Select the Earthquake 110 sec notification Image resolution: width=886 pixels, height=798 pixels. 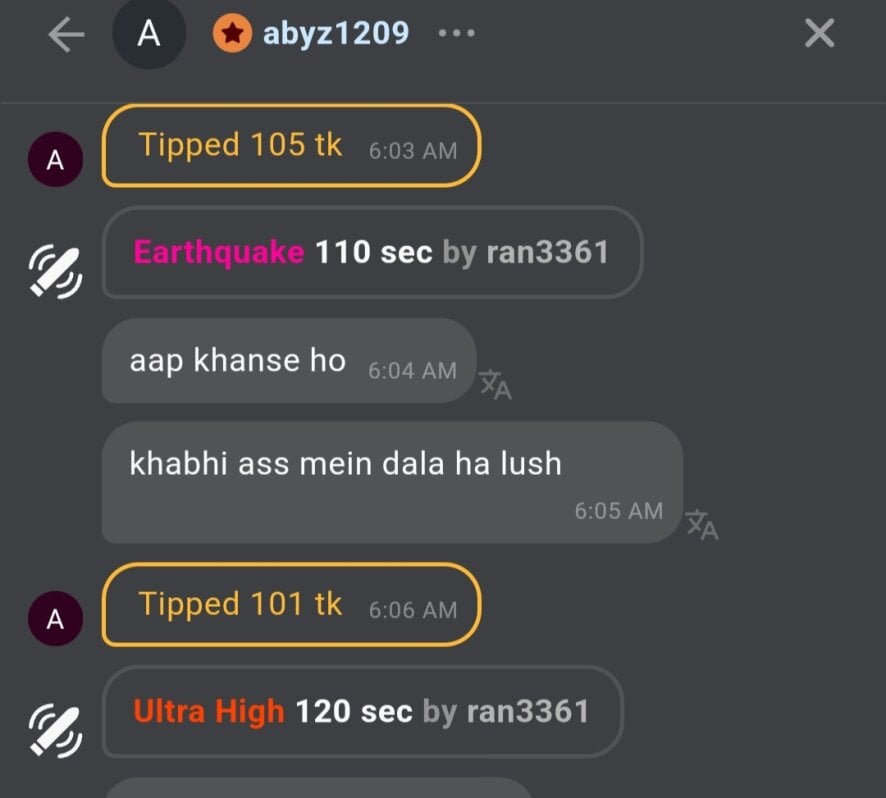click(372, 252)
